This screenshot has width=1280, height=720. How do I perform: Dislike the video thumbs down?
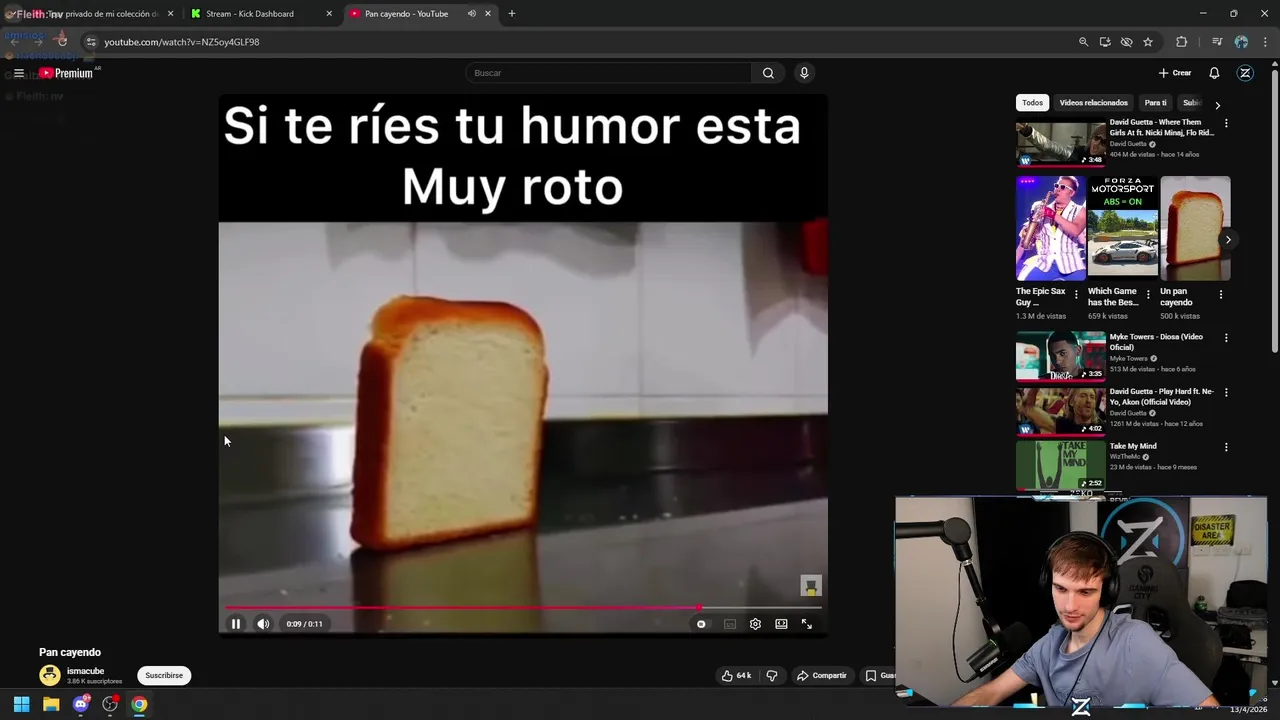point(772,676)
